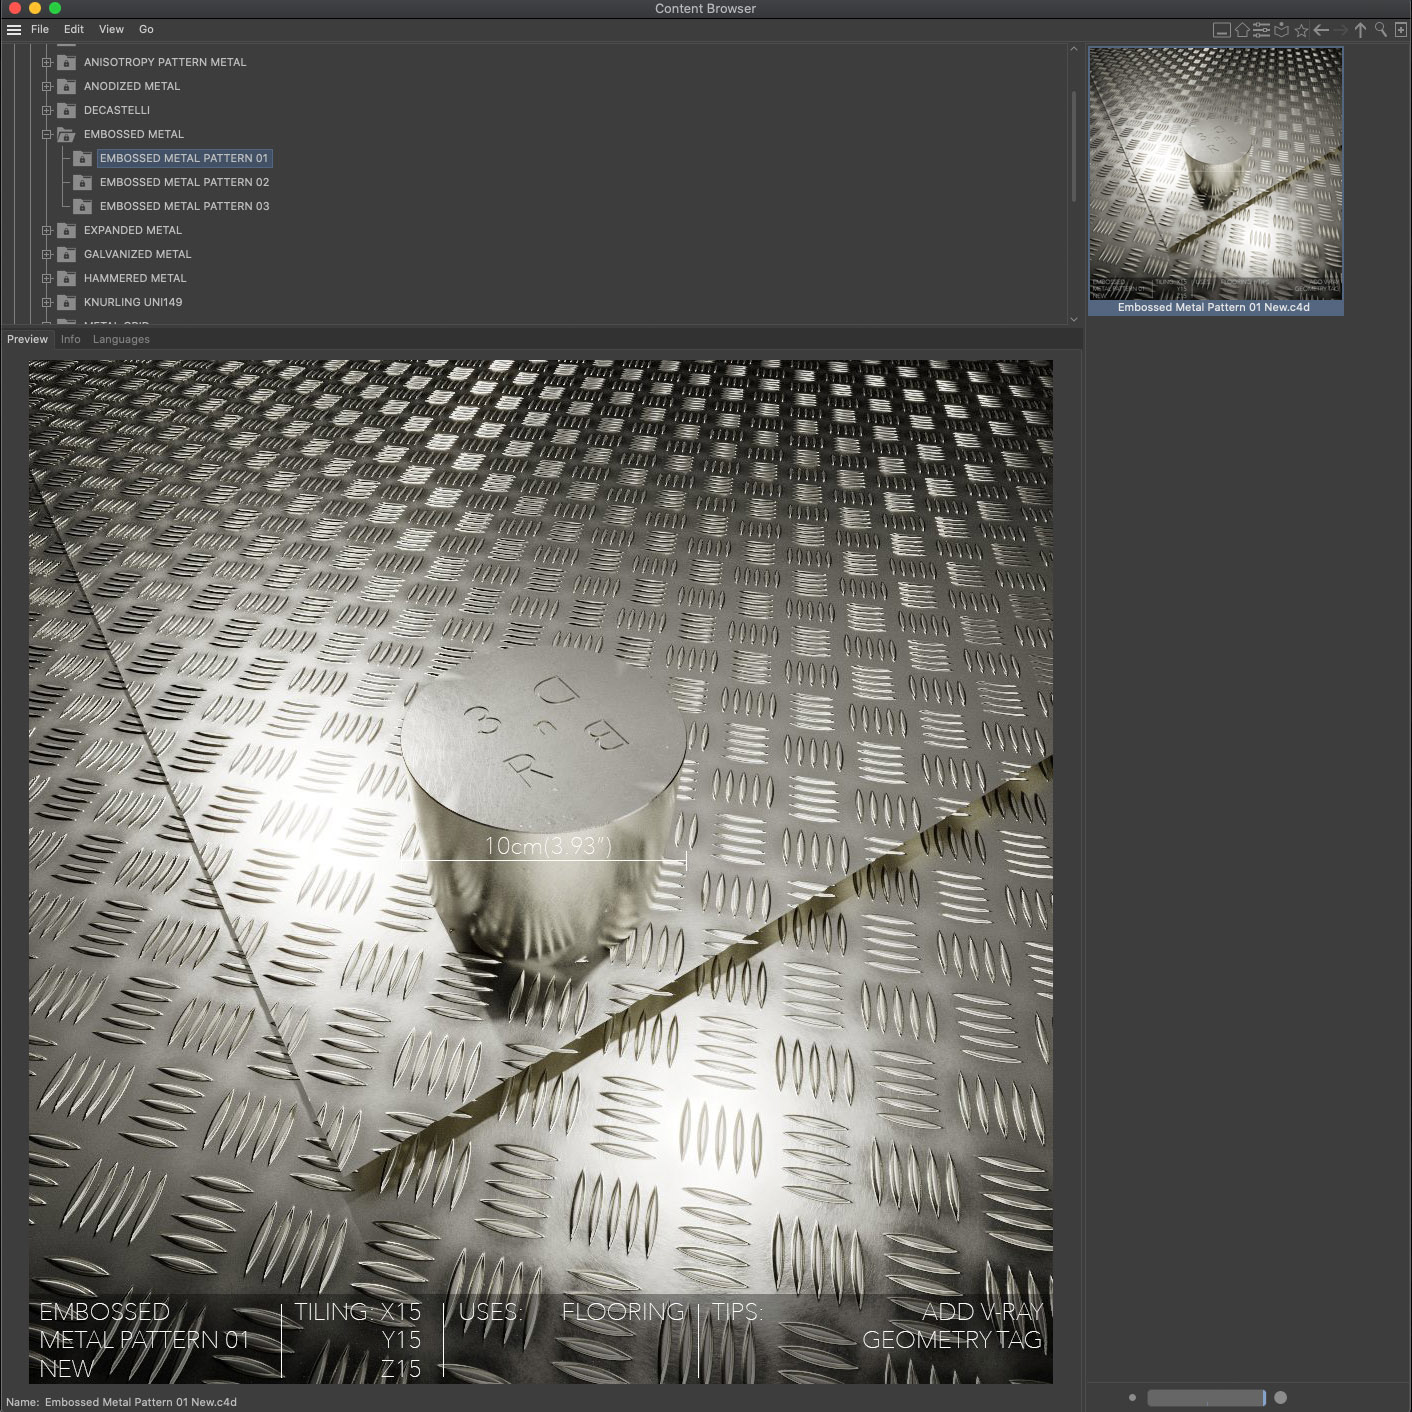Expand the KNURLING UNI149 folder
The height and width of the screenshot is (1412, 1412).
click(46, 302)
